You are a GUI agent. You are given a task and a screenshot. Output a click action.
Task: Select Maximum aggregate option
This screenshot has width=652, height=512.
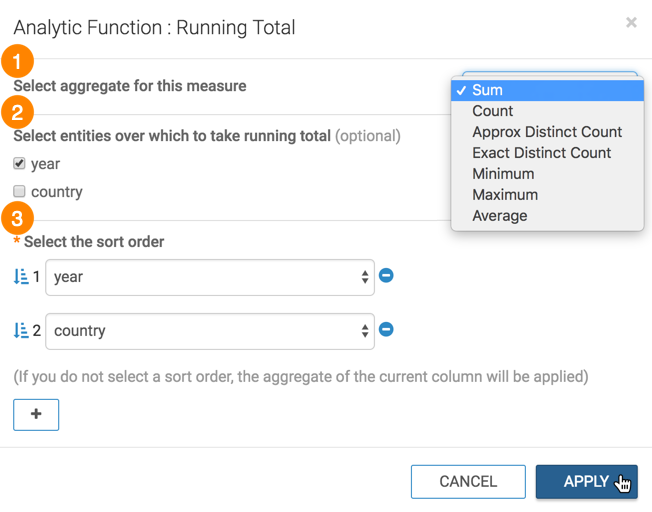pos(505,195)
